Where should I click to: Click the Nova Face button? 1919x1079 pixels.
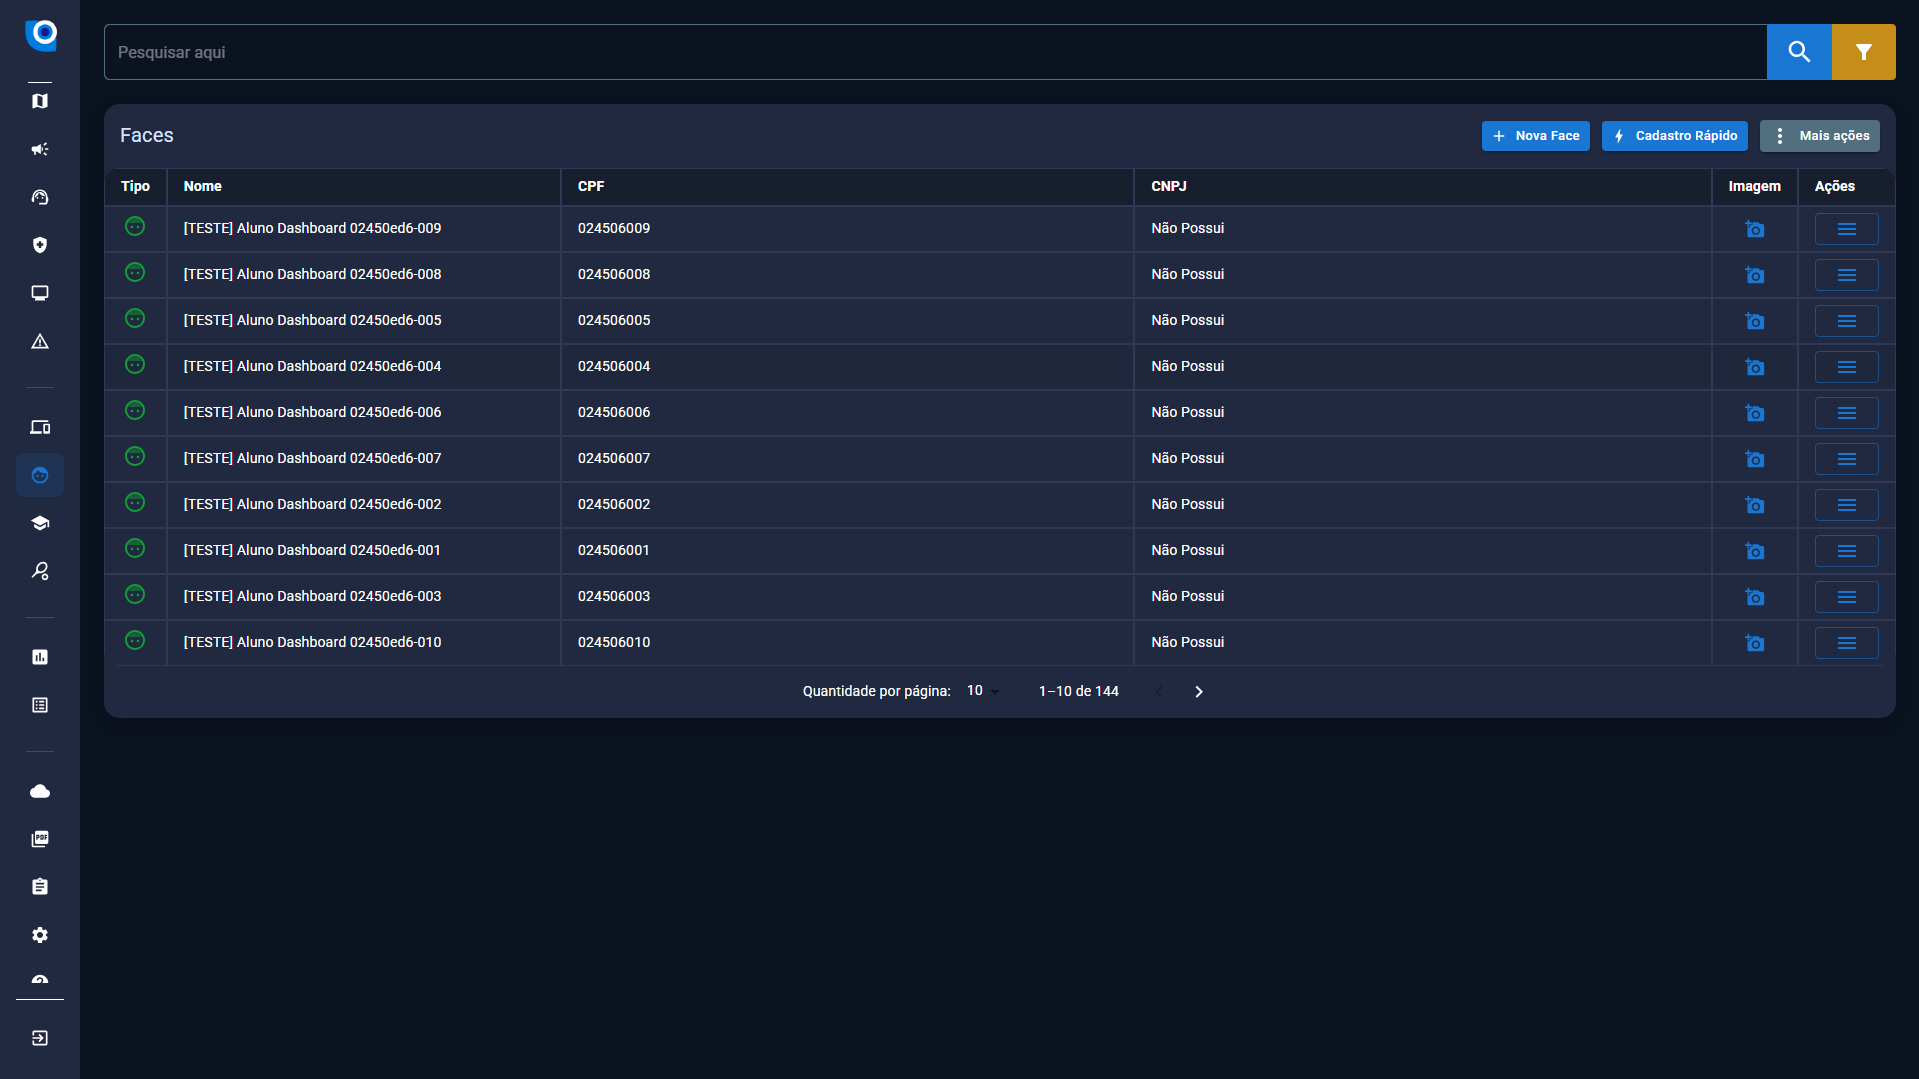pos(1535,136)
